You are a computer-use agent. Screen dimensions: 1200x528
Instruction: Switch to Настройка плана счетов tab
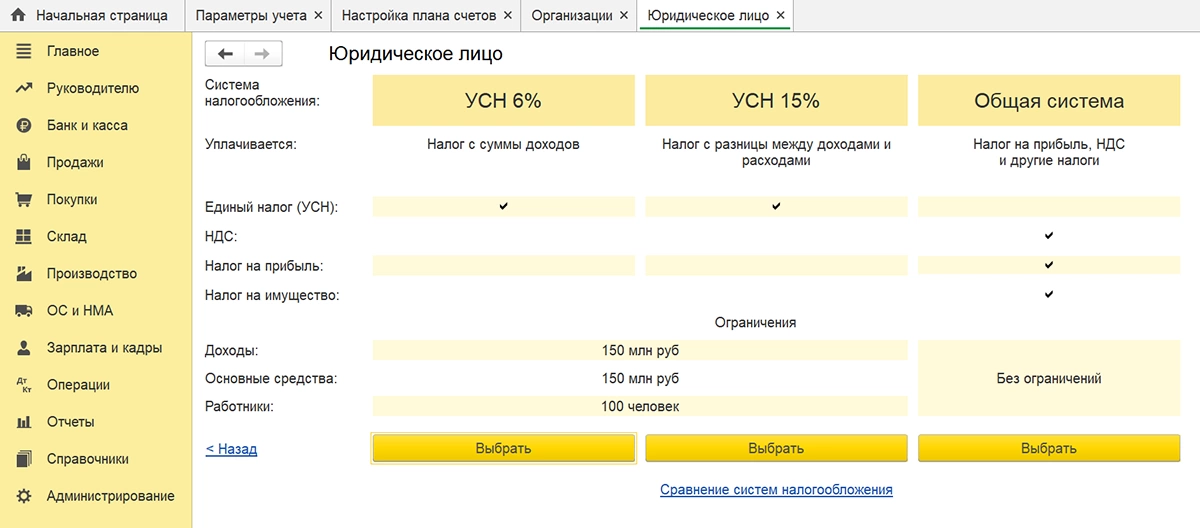pyautogui.click(x=419, y=16)
